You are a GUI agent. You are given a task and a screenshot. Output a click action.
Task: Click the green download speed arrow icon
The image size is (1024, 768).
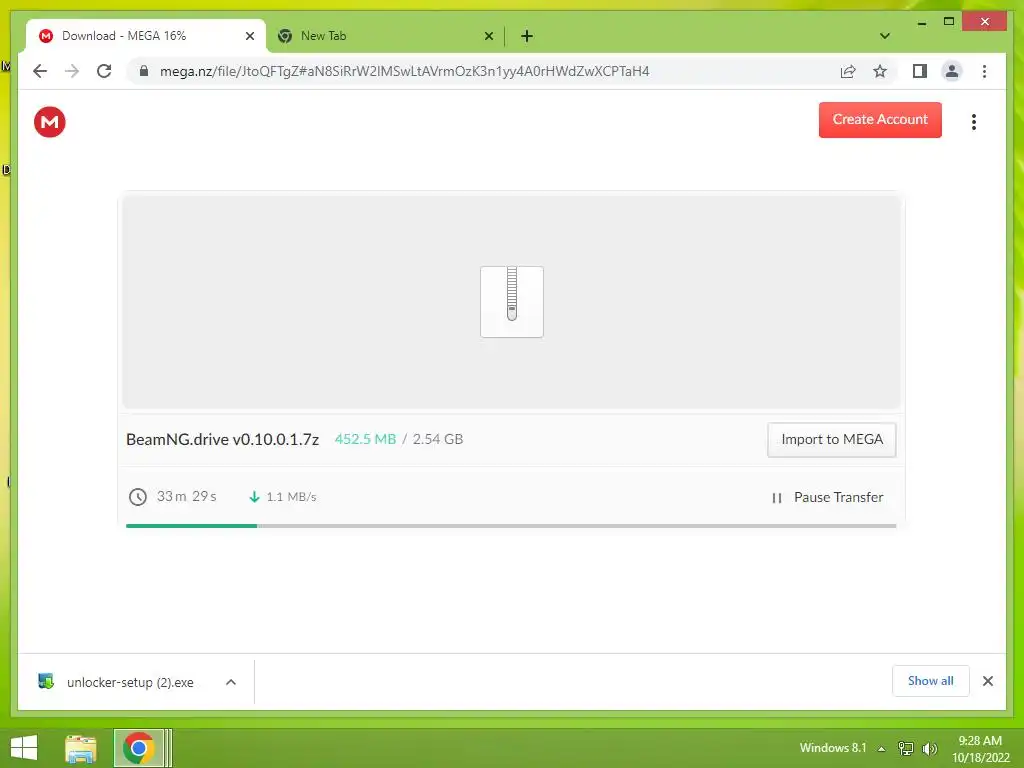254,497
